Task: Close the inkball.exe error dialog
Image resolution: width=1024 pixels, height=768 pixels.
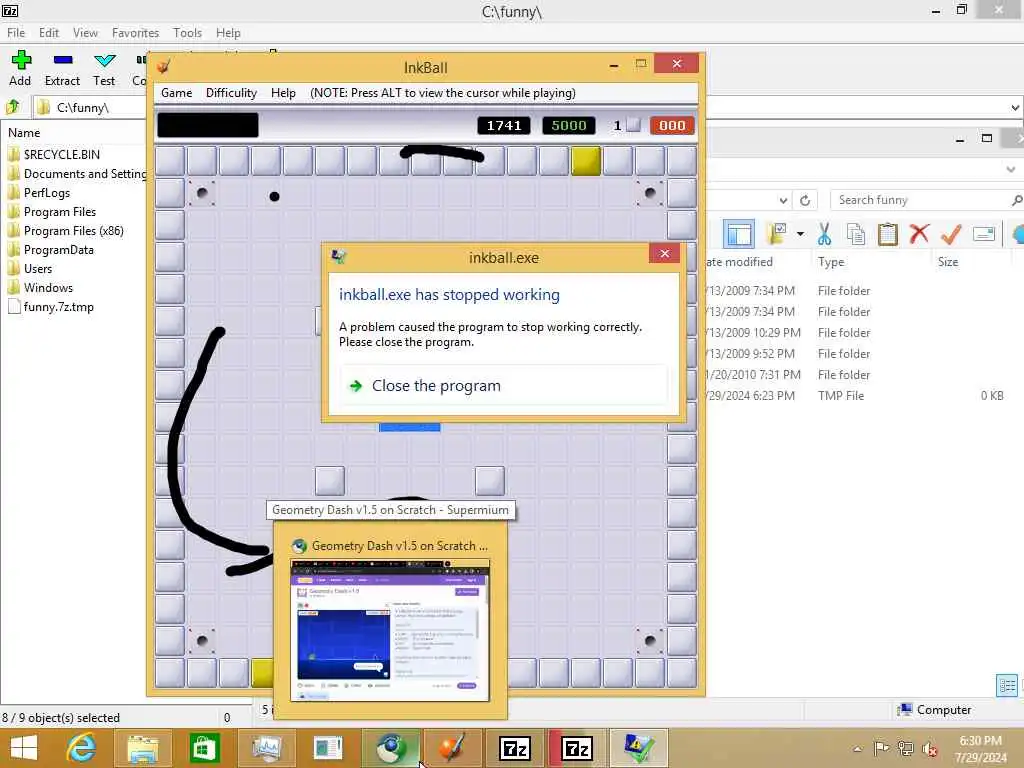Action: pos(664,253)
